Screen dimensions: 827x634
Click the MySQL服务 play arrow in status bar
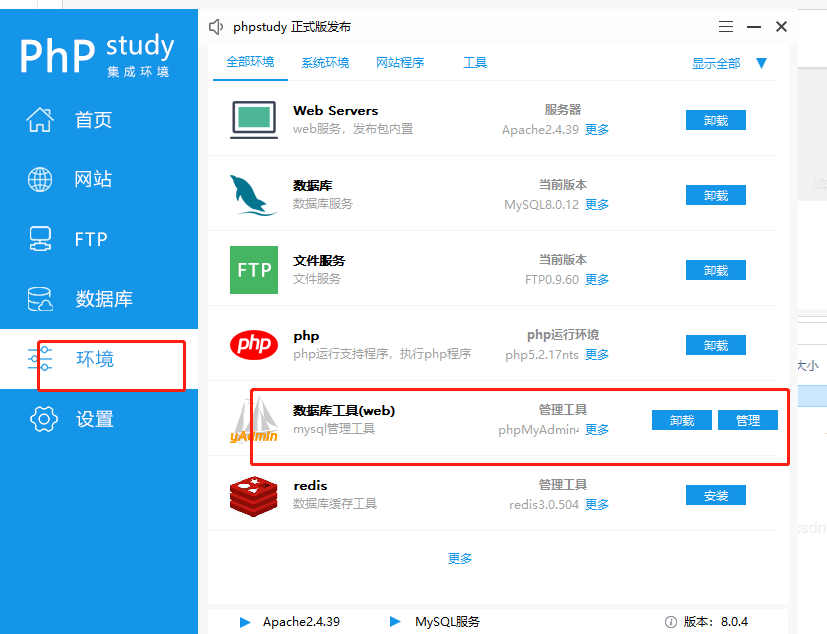pos(395,621)
